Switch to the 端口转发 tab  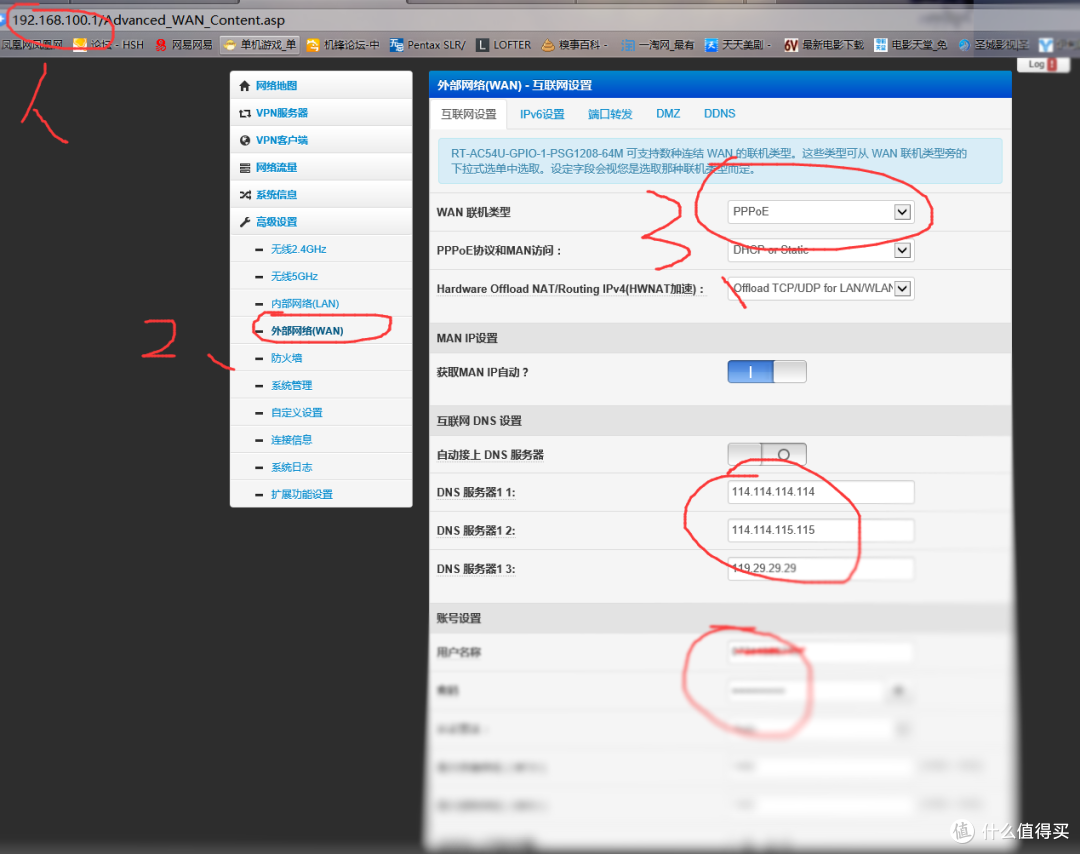pos(610,114)
